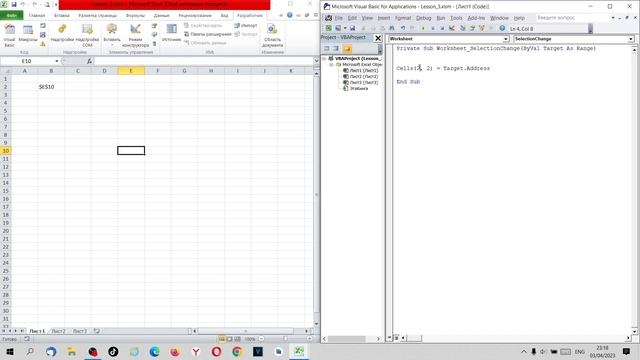Screen dimensions: 640x360
Task: Open Run menu in VBA editor
Action: [x=441, y=18]
